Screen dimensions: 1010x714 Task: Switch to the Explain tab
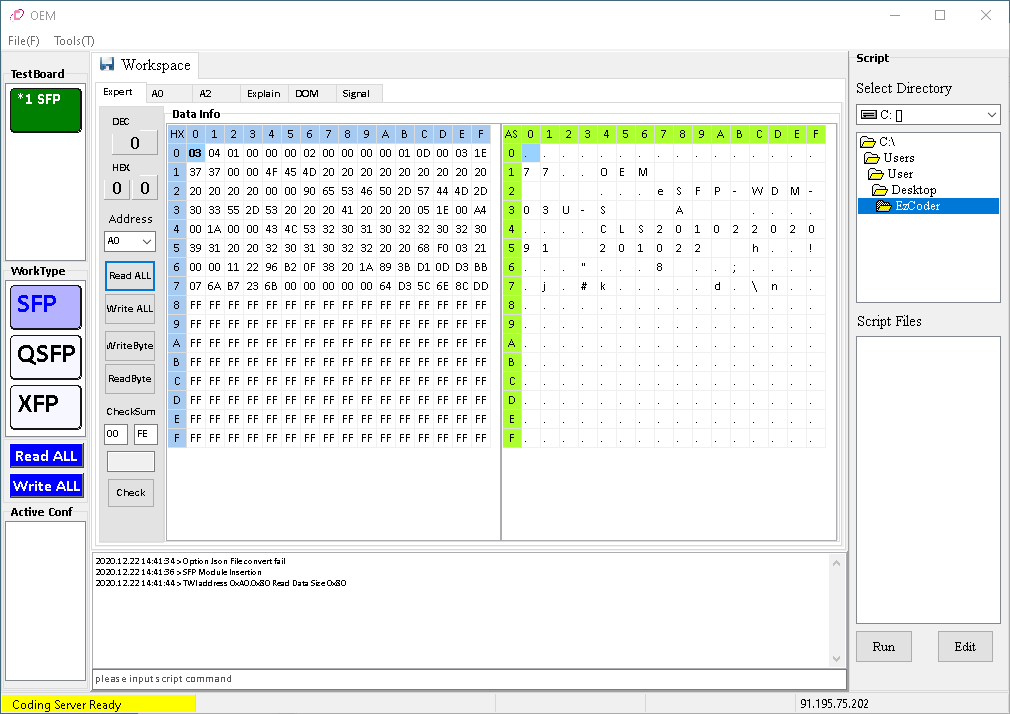(x=264, y=93)
